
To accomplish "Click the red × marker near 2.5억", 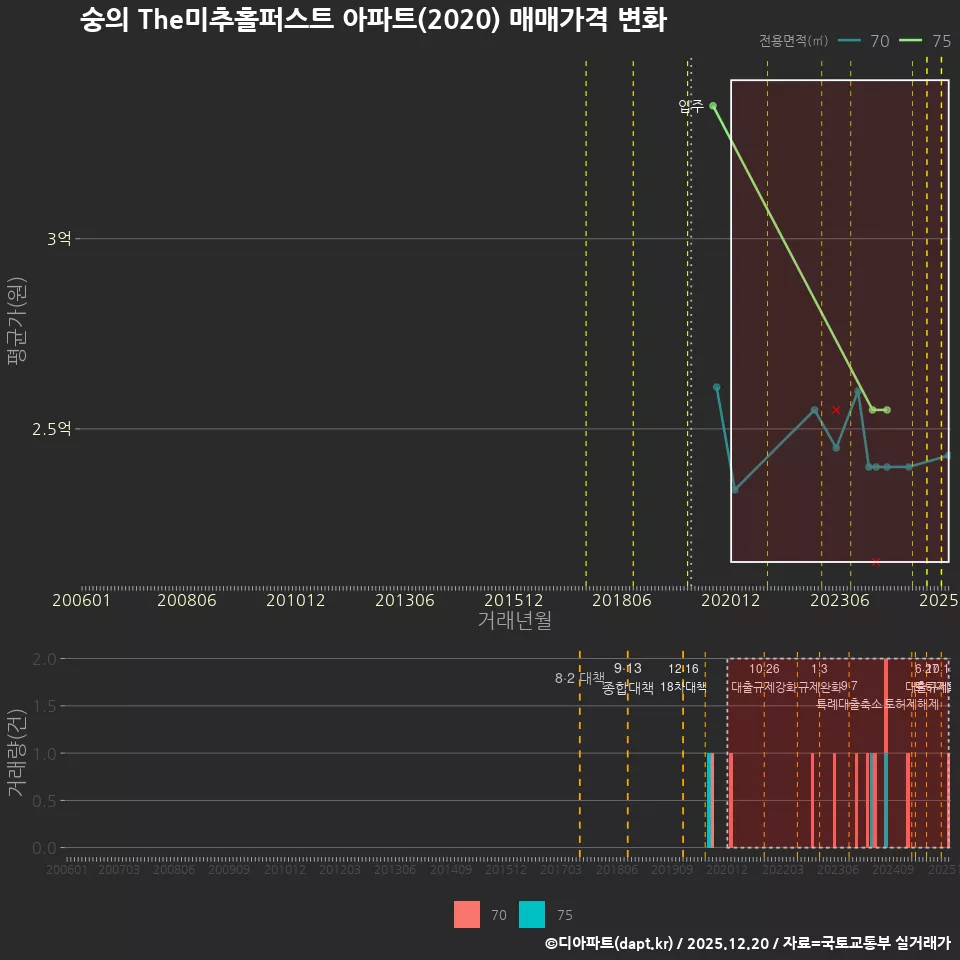I will click(x=836, y=409).
